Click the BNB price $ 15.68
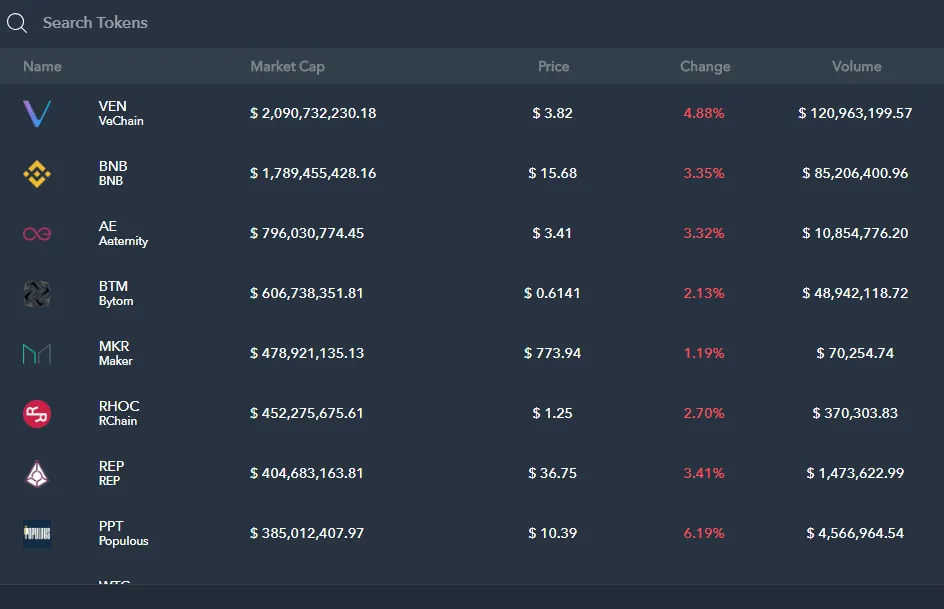The image size is (944, 609). [553, 173]
